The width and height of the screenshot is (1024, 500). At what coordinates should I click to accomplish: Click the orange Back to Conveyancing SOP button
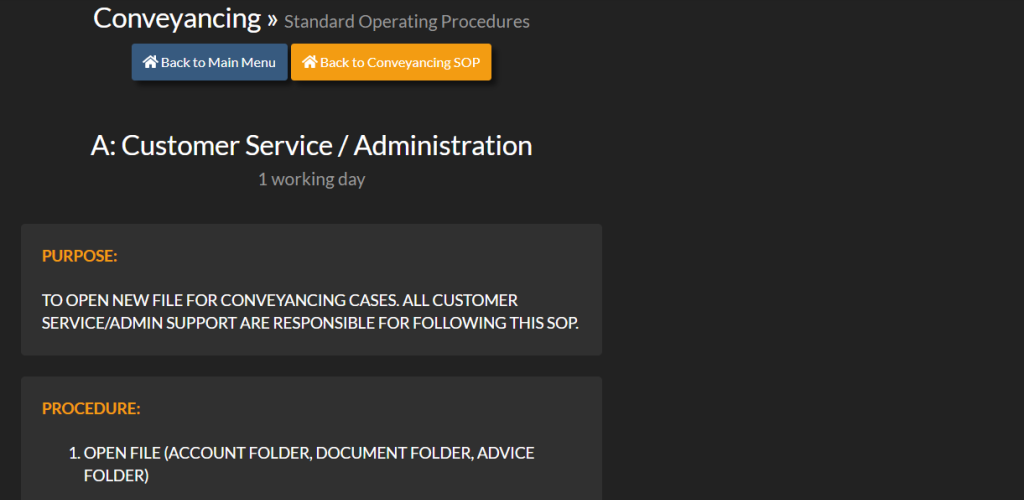tap(391, 62)
